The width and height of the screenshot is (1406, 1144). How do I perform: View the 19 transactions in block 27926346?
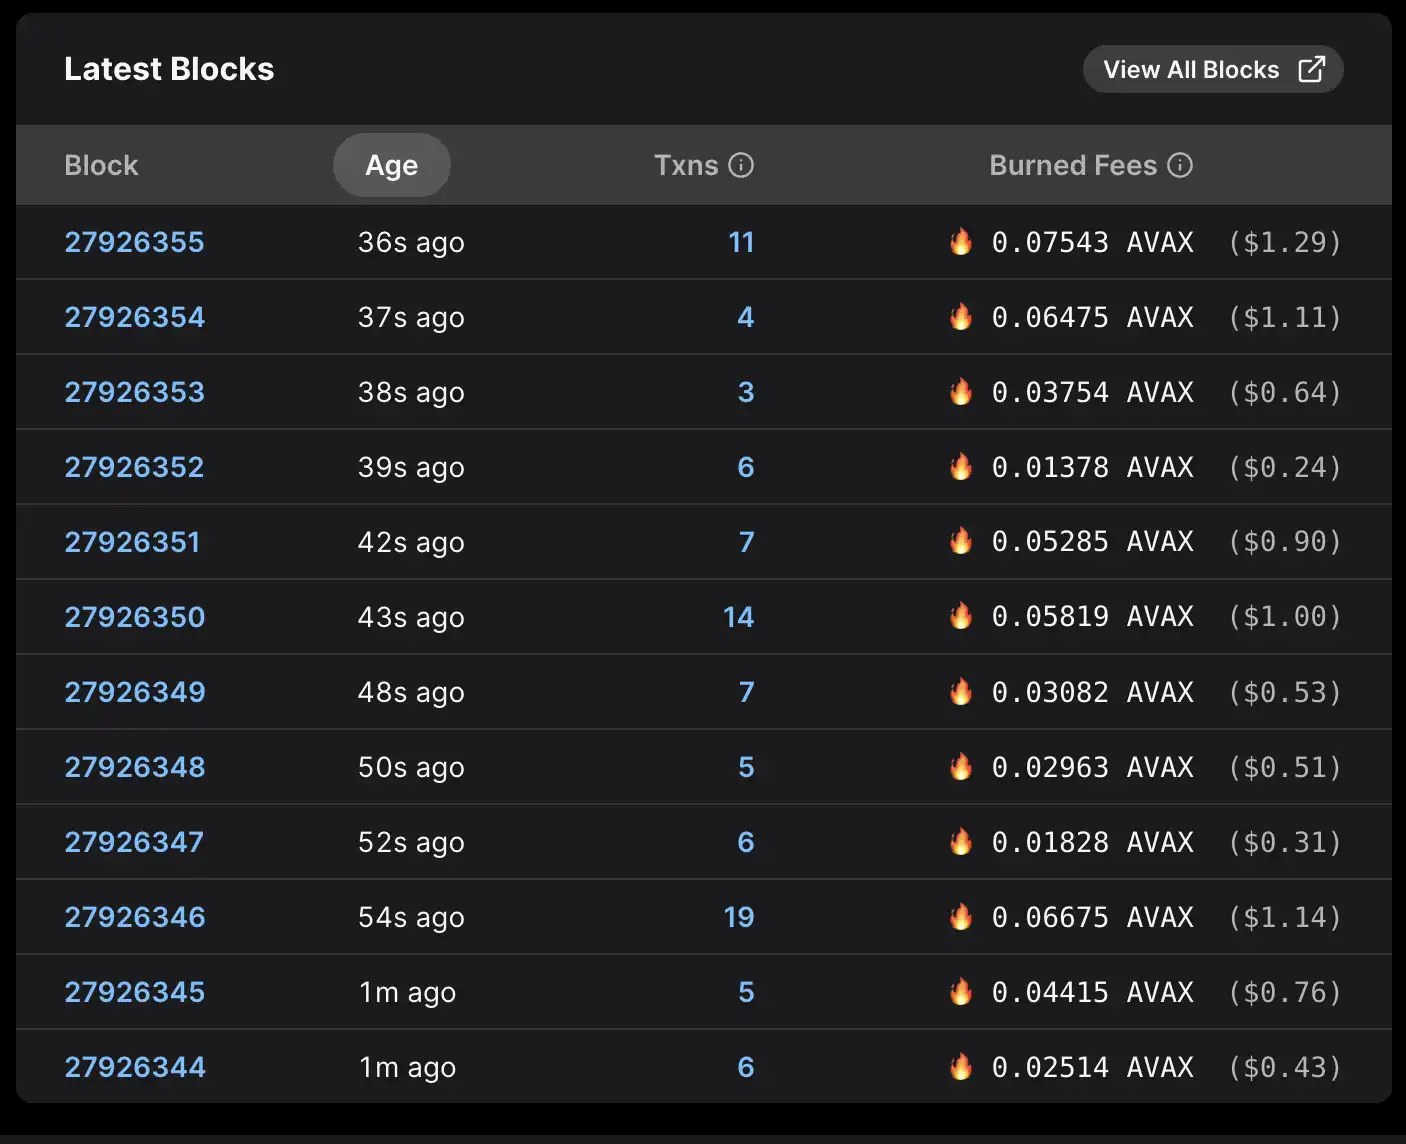pyautogui.click(x=738, y=917)
